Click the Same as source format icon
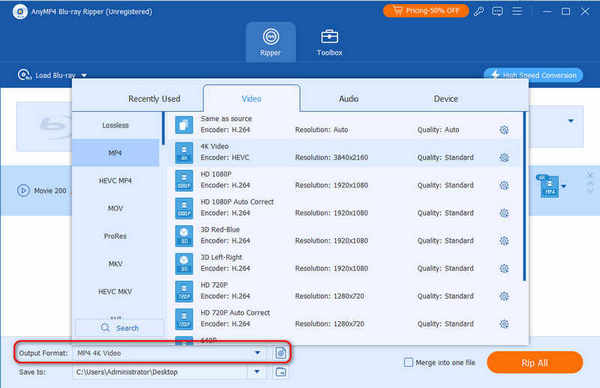 184,125
